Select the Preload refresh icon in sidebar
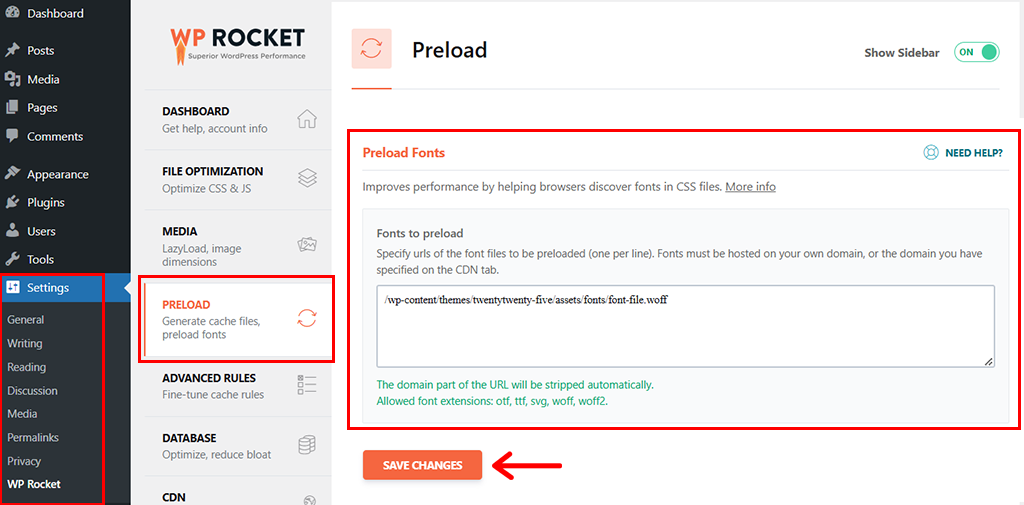 tap(306, 318)
